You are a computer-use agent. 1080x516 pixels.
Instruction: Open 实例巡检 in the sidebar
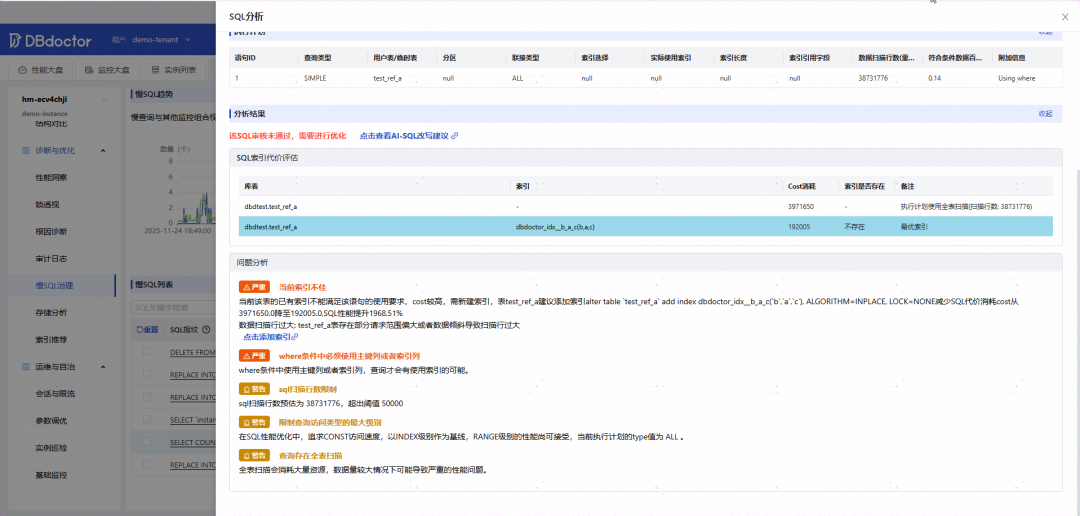pyautogui.click(x=52, y=448)
